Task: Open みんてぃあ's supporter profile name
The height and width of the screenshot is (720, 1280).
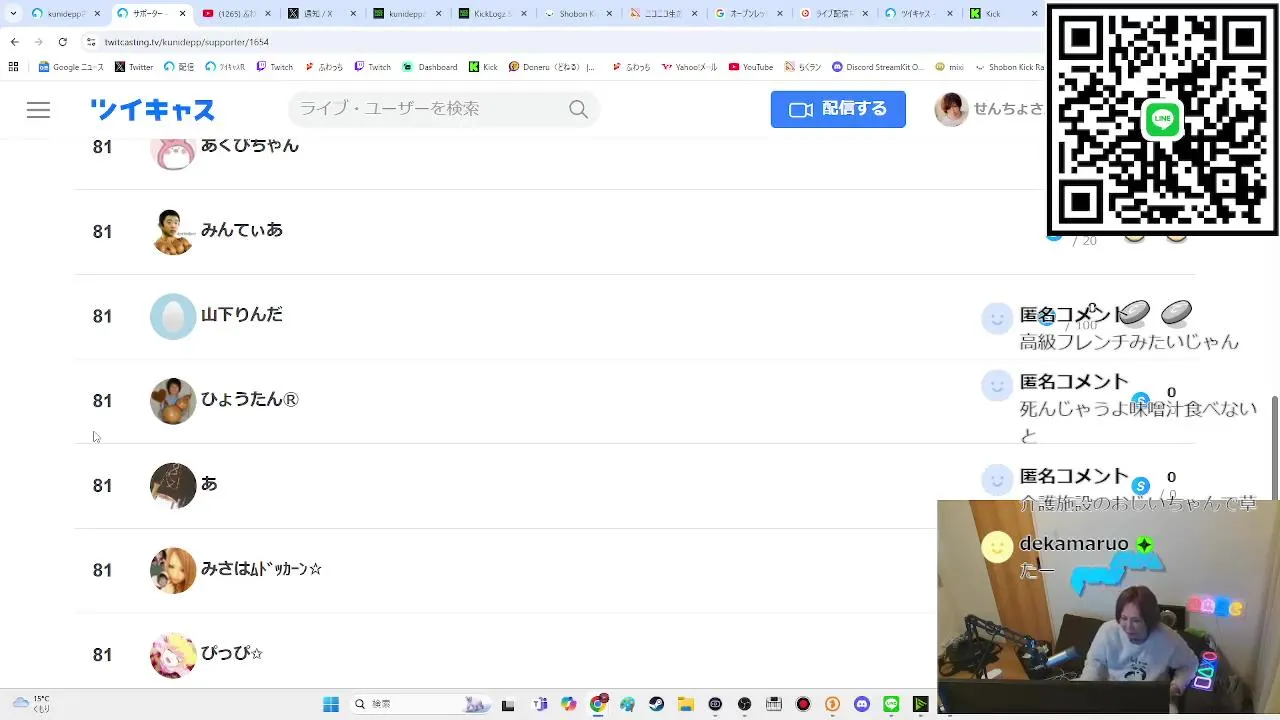Action: pos(242,230)
